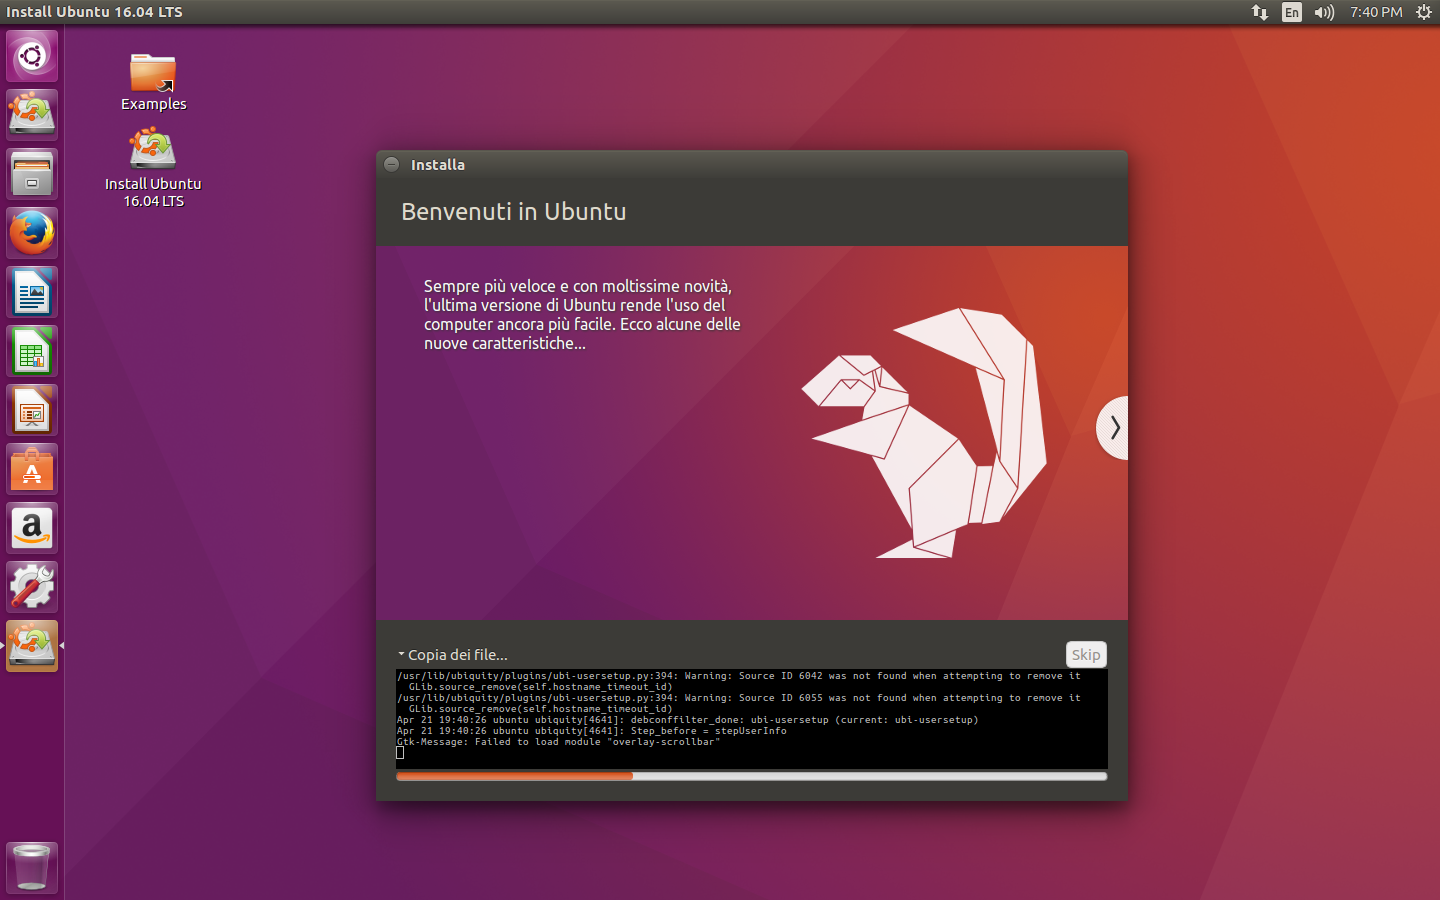Open the clock showing 7:40 PM
1440x900 pixels.
point(1375,13)
